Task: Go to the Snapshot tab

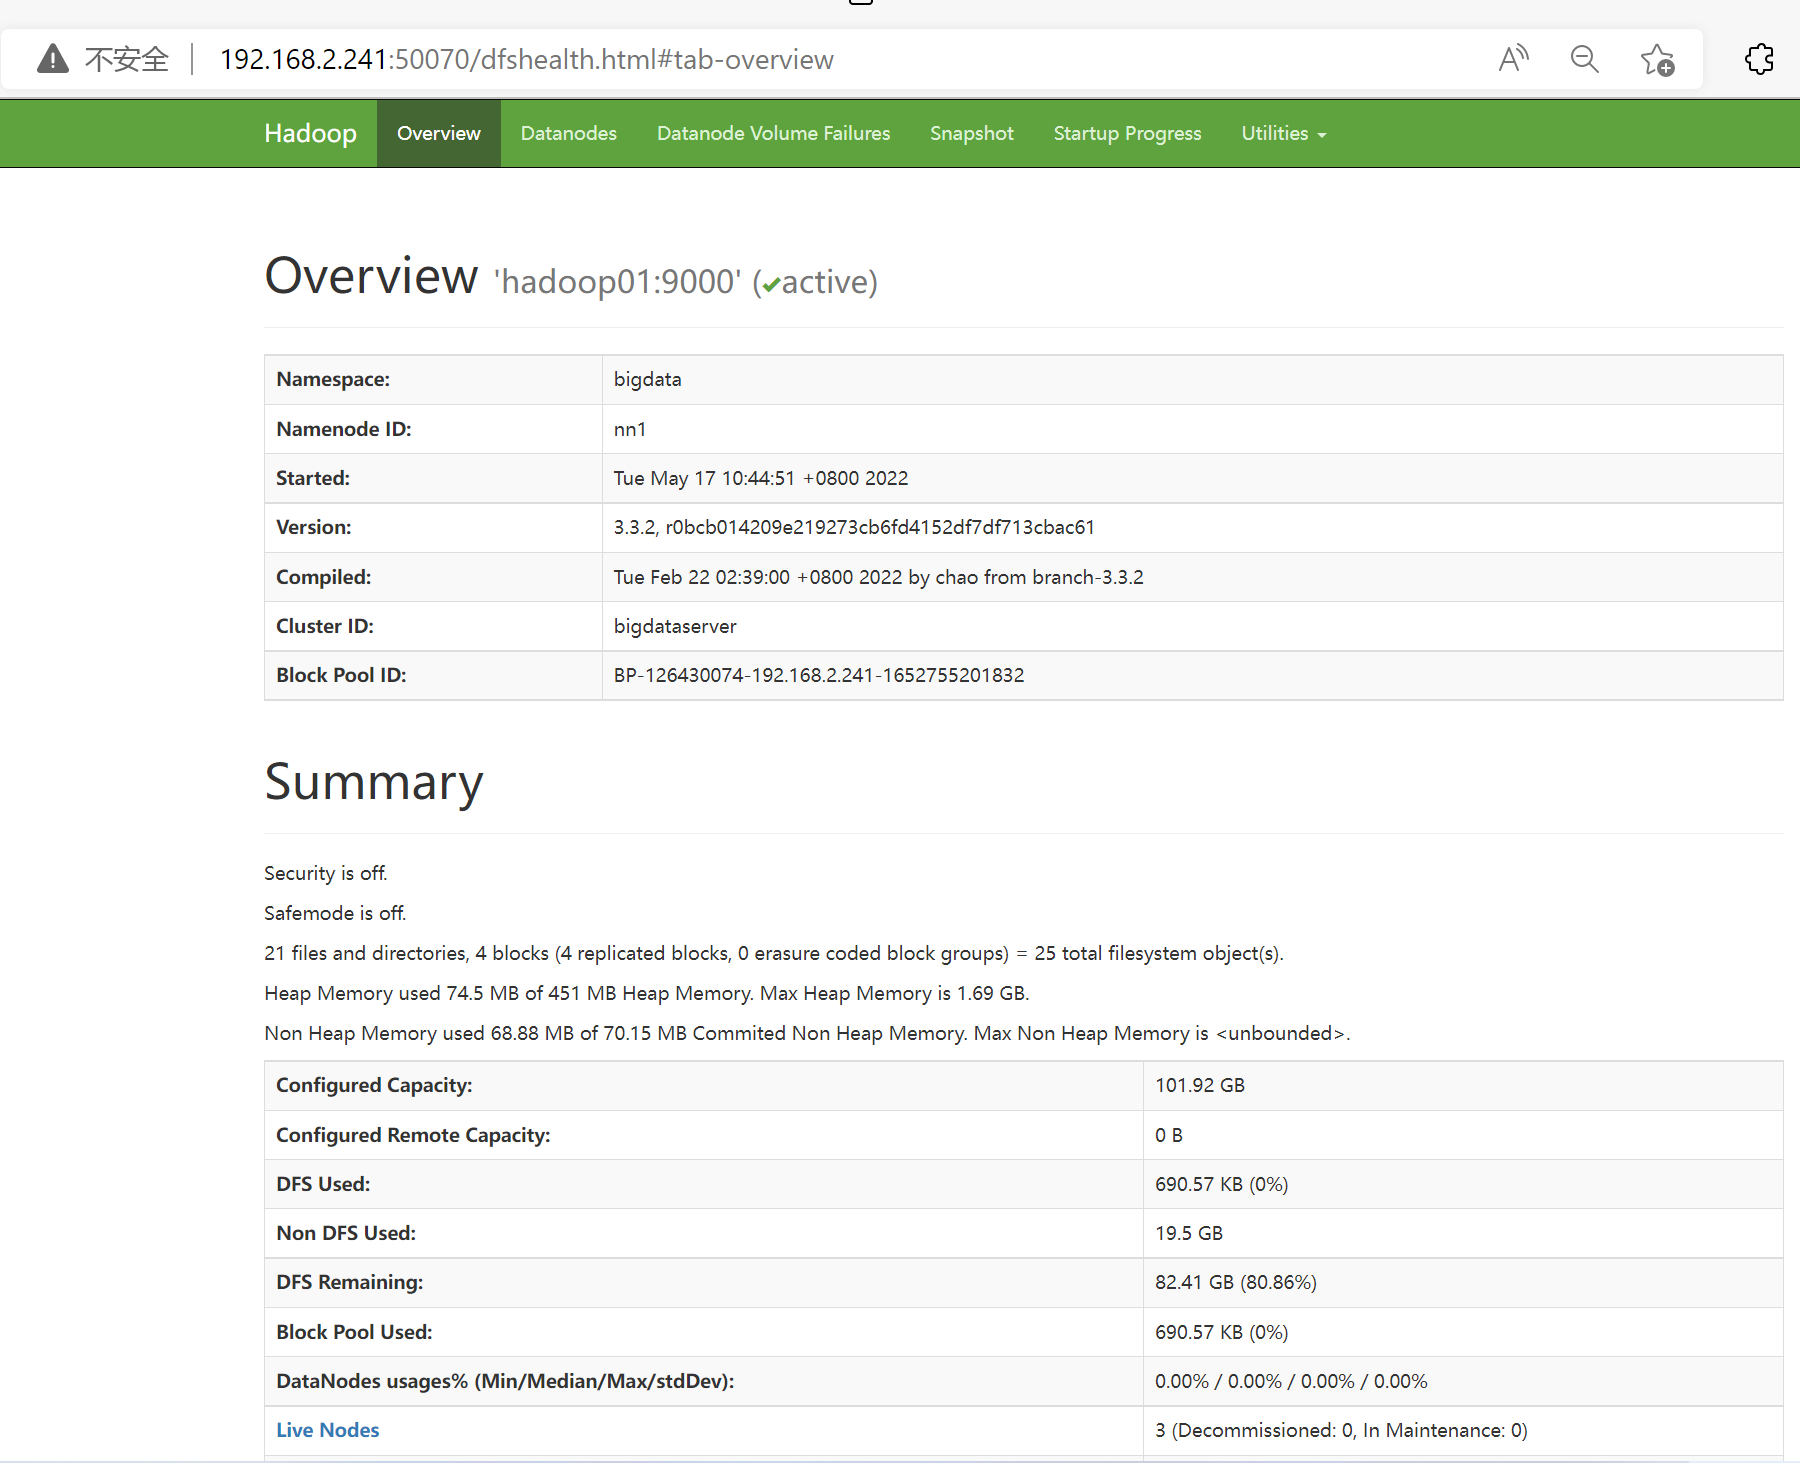Action: pyautogui.click(x=971, y=134)
